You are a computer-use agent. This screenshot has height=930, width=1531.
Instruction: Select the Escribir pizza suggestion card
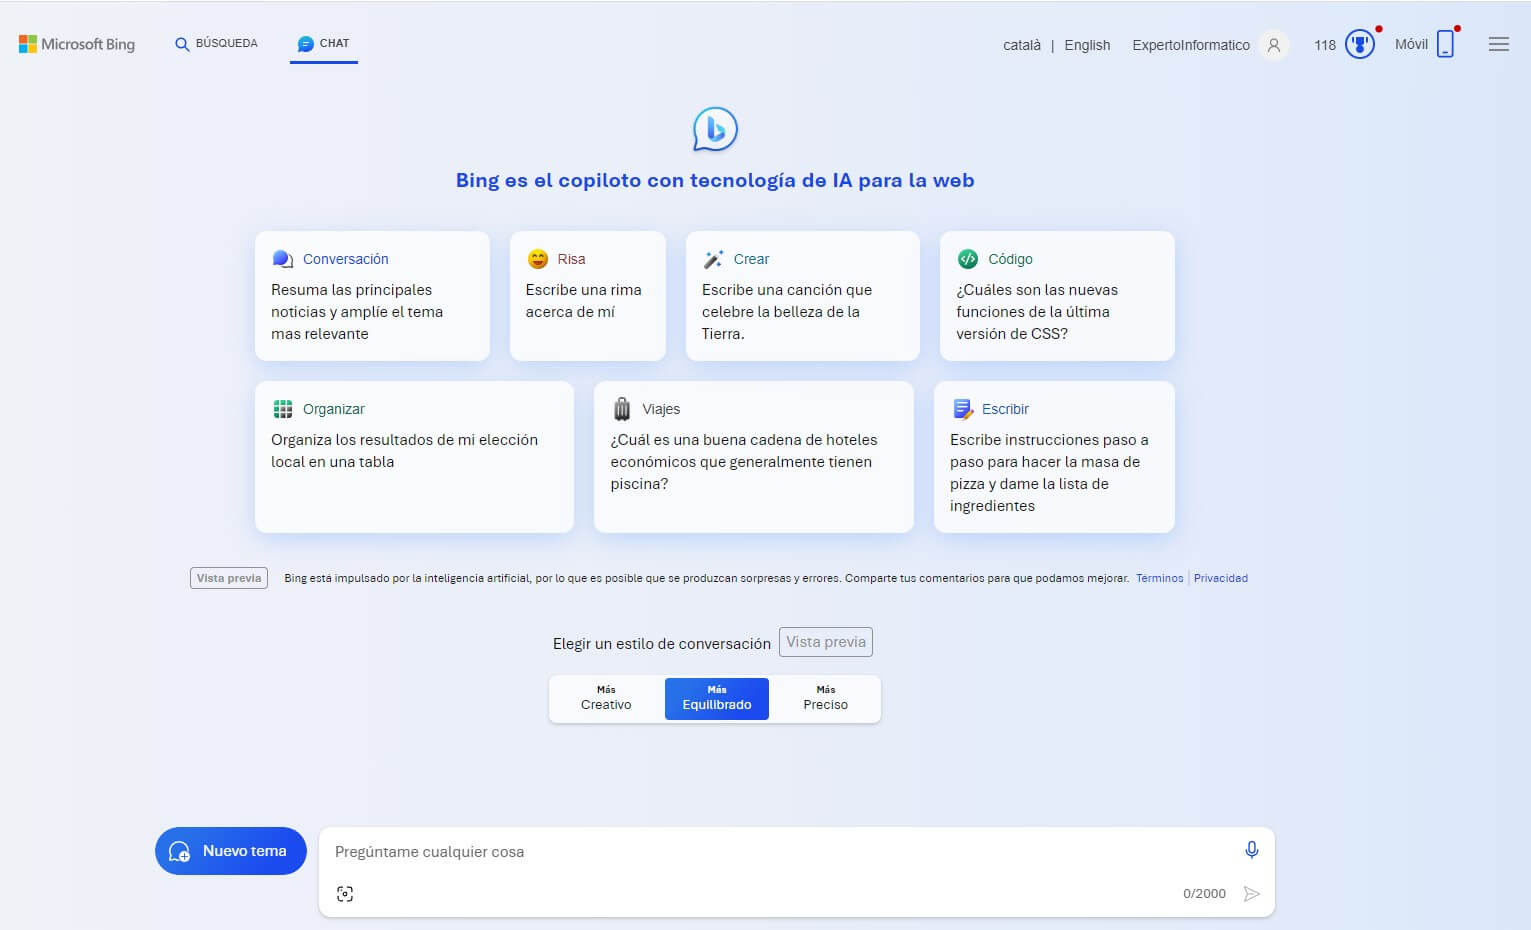[x=1054, y=457]
